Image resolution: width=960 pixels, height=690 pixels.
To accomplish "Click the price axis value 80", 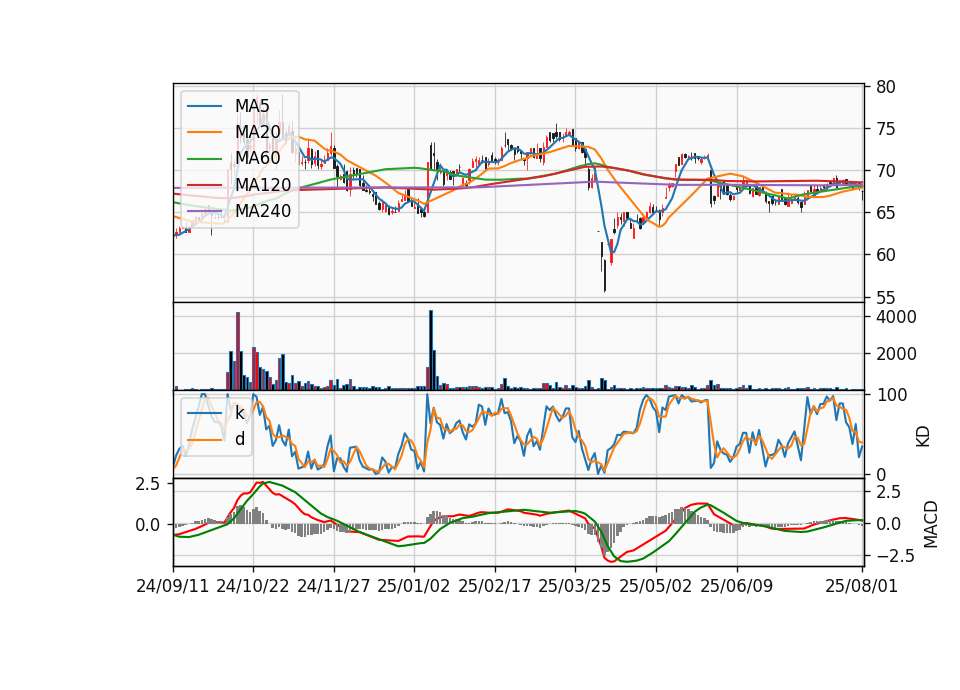I will [x=885, y=87].
